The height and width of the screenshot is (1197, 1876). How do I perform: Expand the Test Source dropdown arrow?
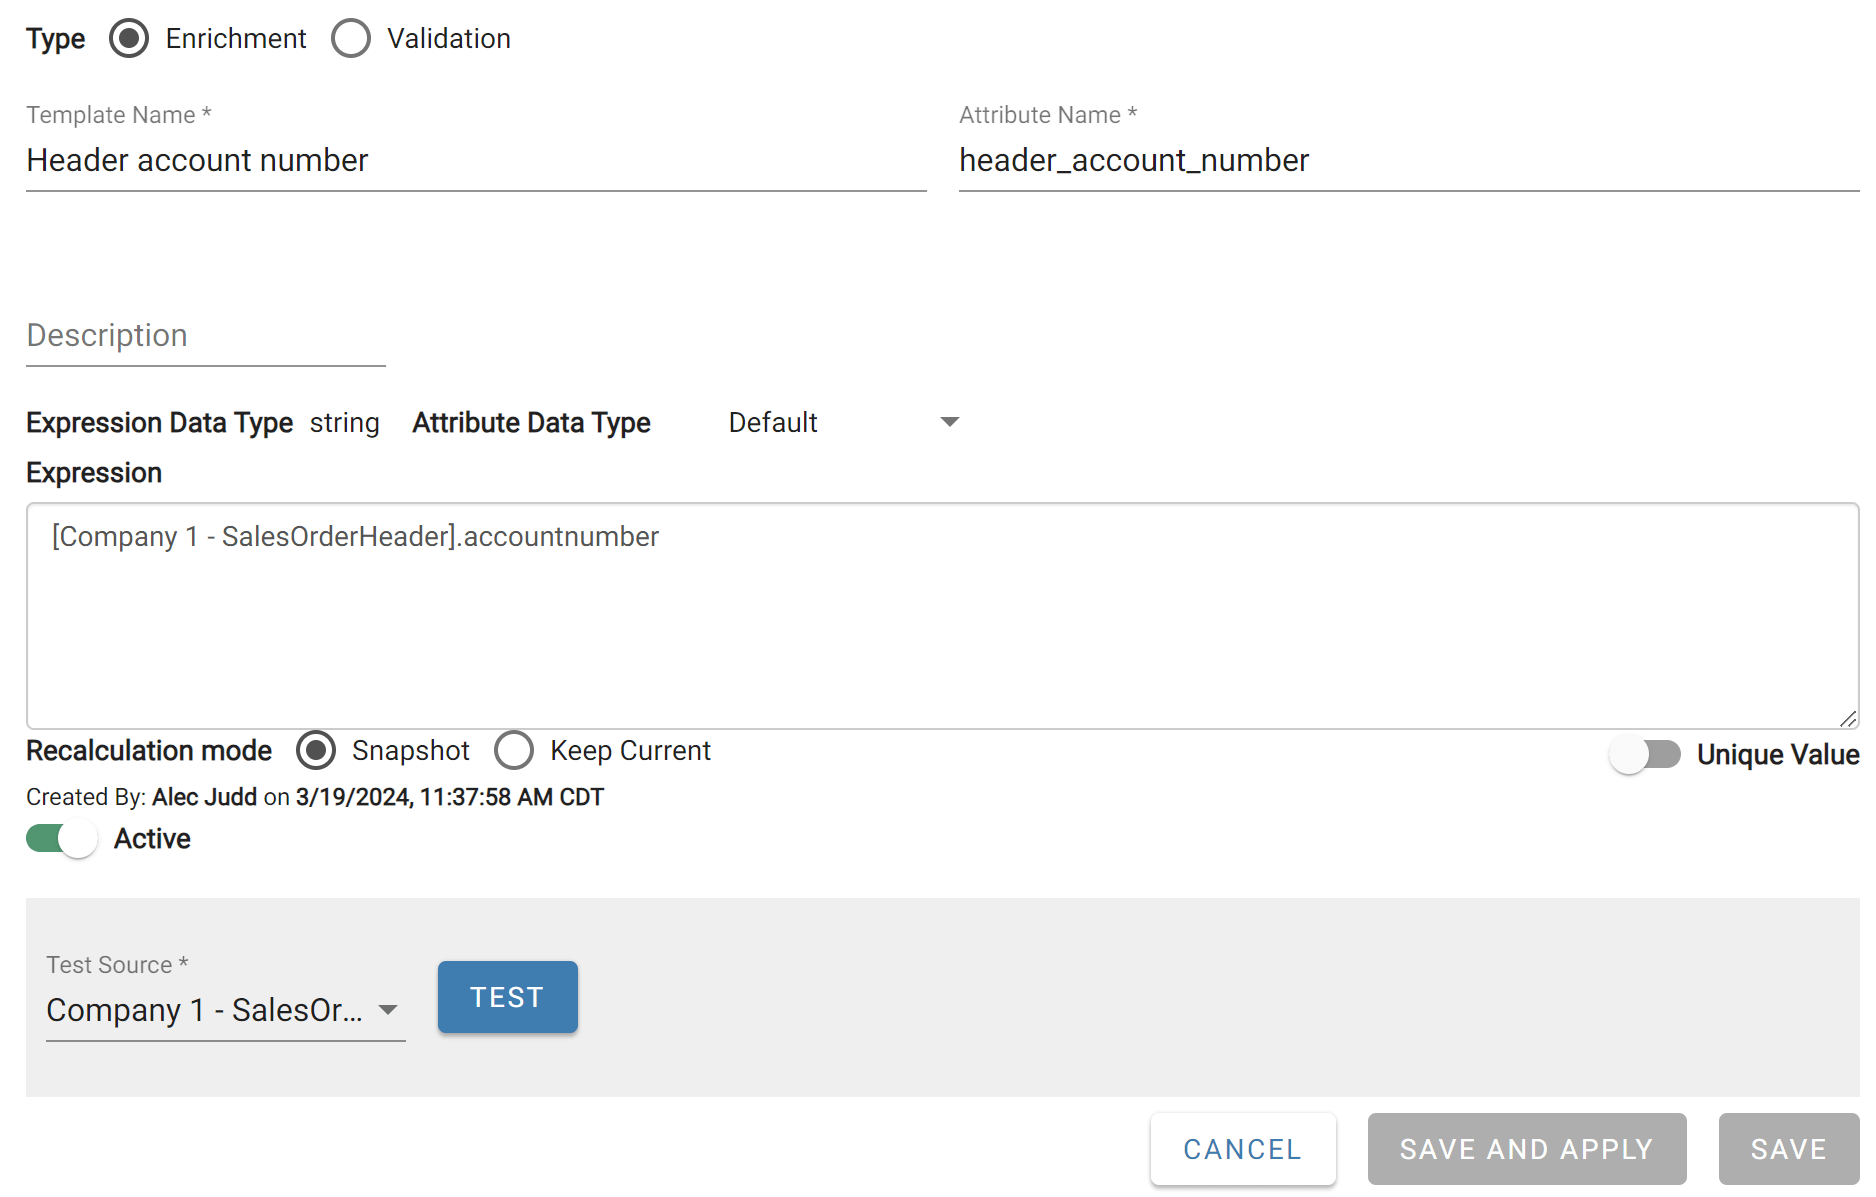(x=388, y=1011)
